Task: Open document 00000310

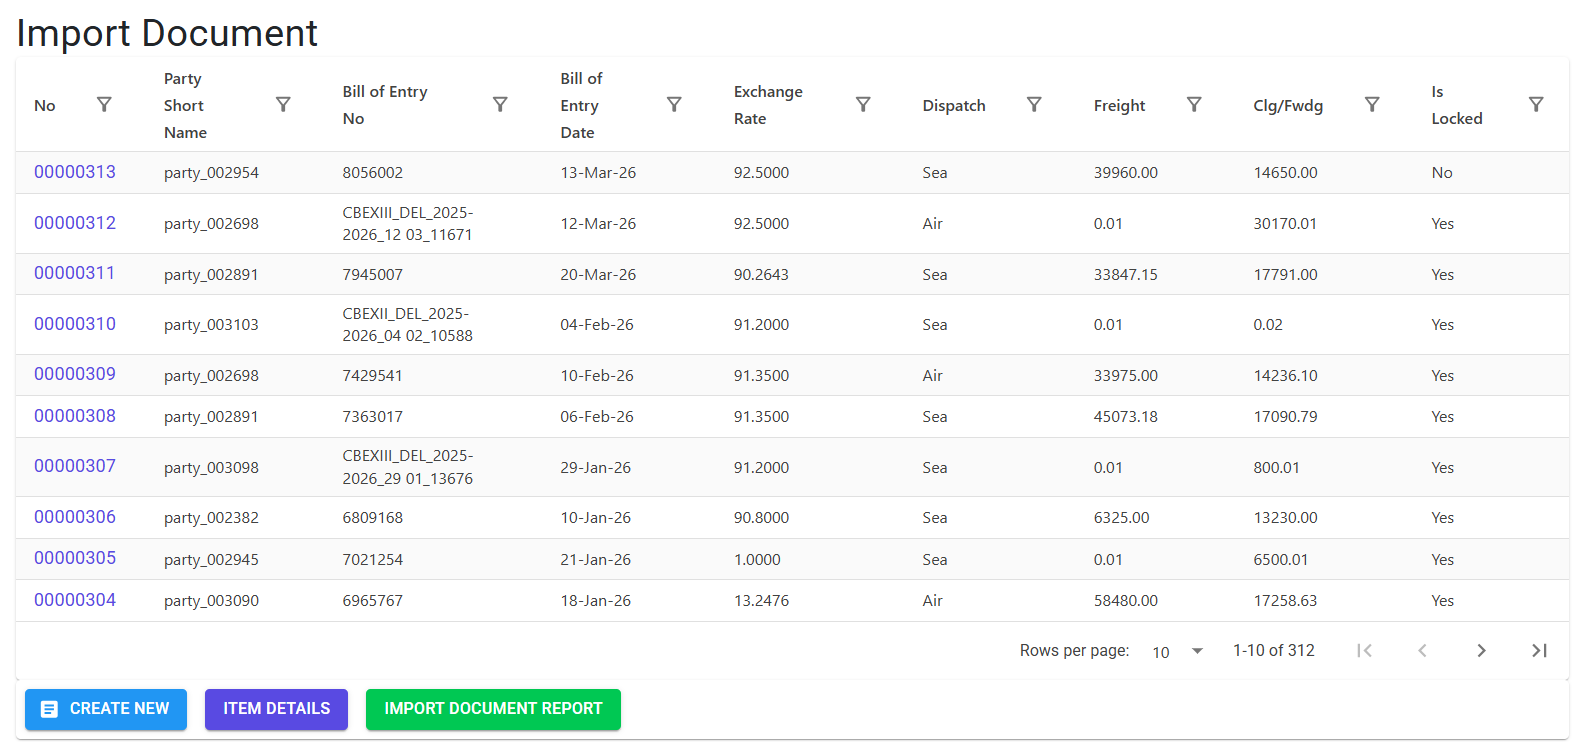Action: (x=75, y=324)
